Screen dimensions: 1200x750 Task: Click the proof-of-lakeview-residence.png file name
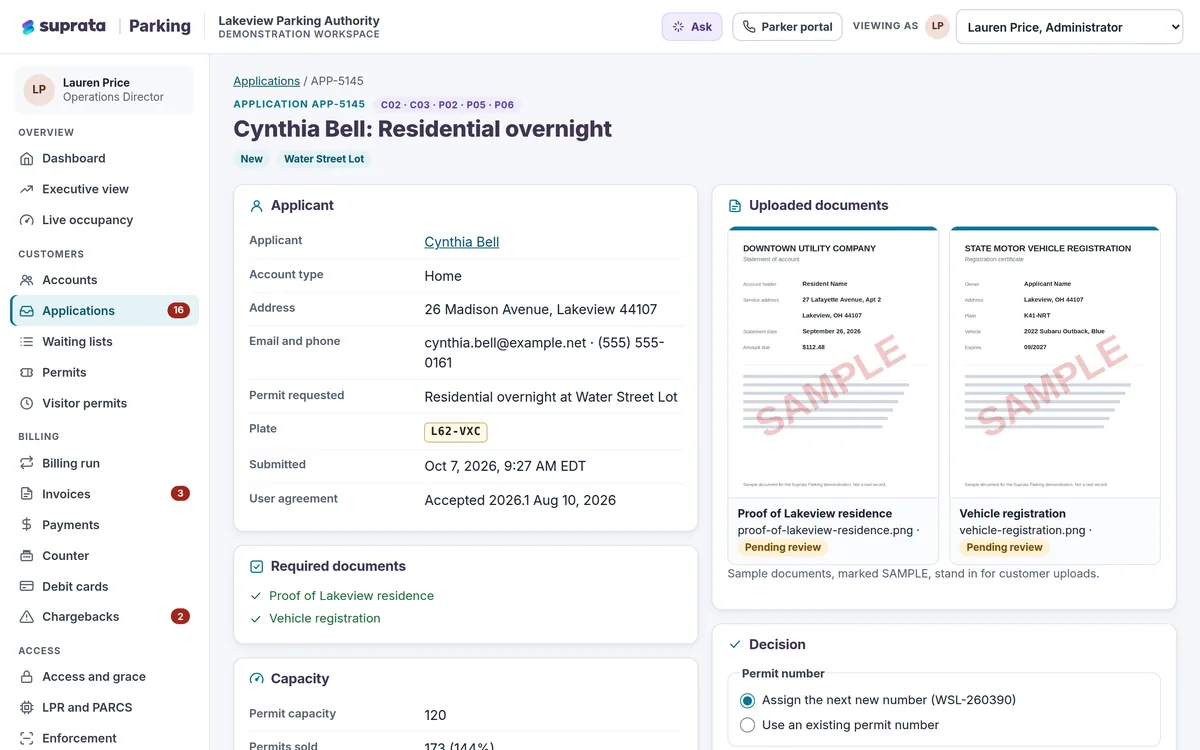[826, 530]
